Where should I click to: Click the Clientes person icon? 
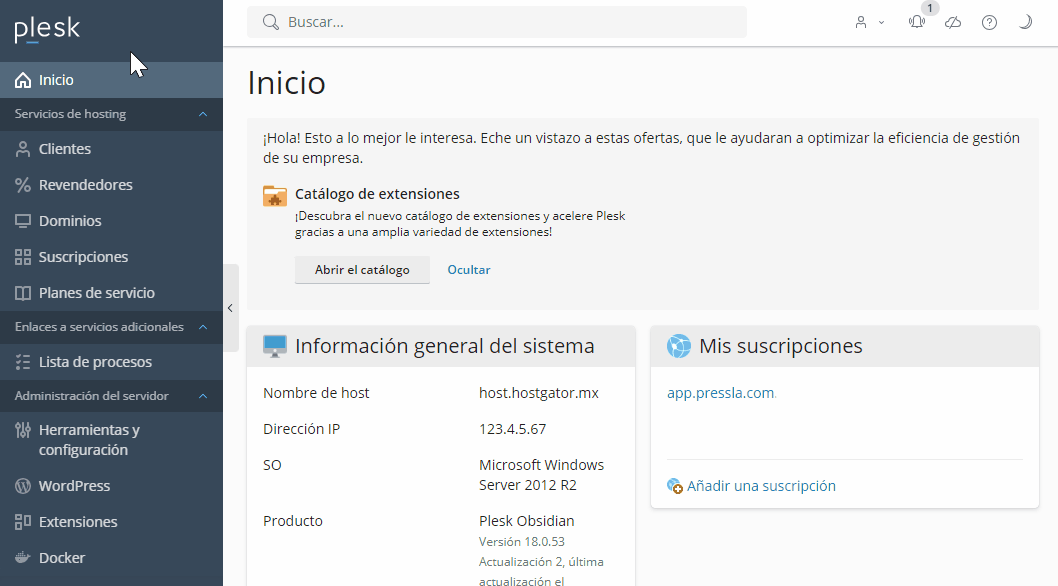click(23, 149)
